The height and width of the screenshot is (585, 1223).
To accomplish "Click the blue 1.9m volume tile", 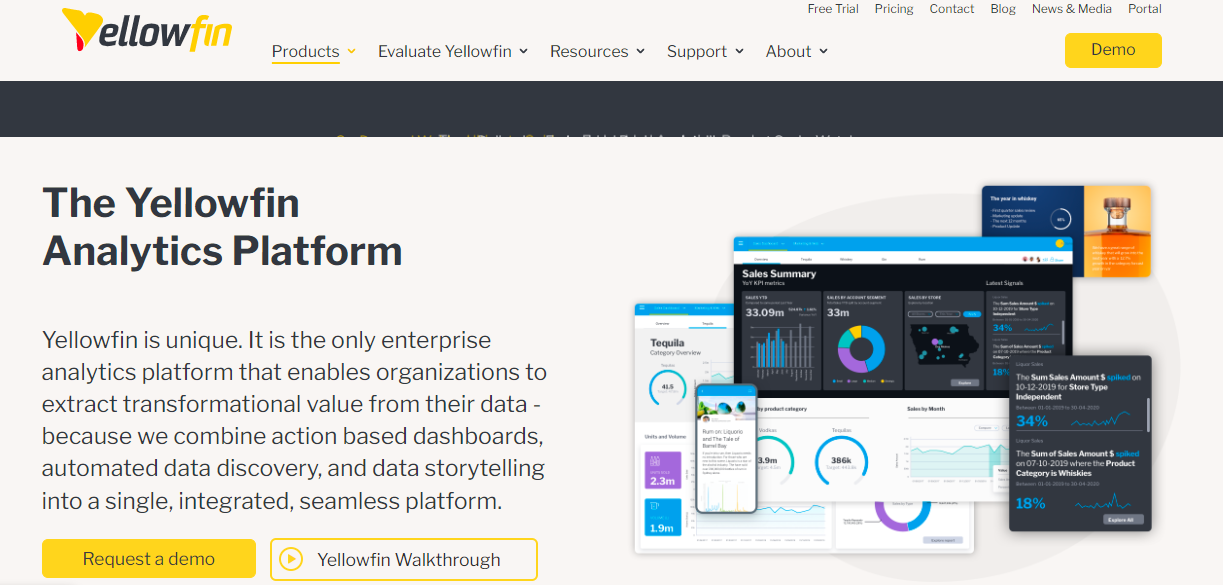I will [x=663, y=518].
